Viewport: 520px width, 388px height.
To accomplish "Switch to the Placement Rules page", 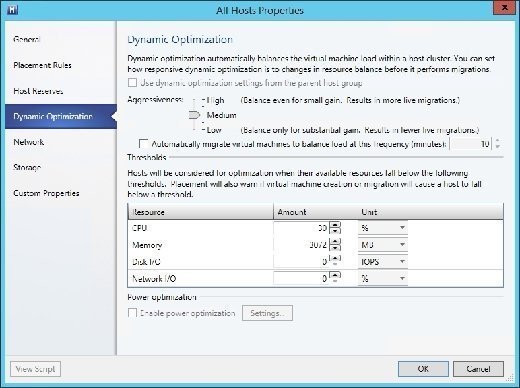I will click(42, 65).
